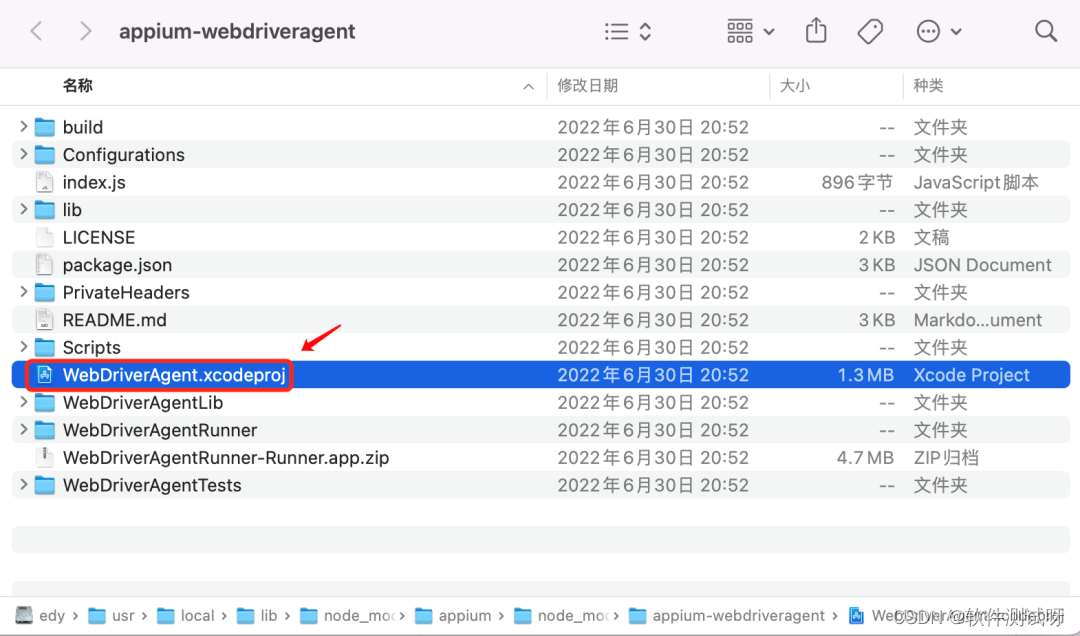Select the index.js file icon
The width and height of the screenshot is (1080, 636).
pos(45,182)
